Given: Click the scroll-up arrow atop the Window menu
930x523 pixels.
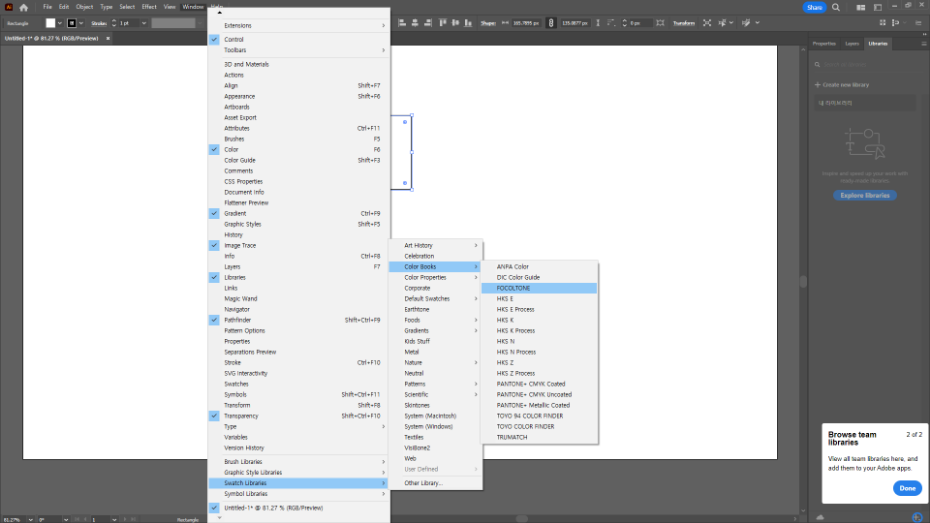Looking at the screenshot, I should (x=219, y=12).
